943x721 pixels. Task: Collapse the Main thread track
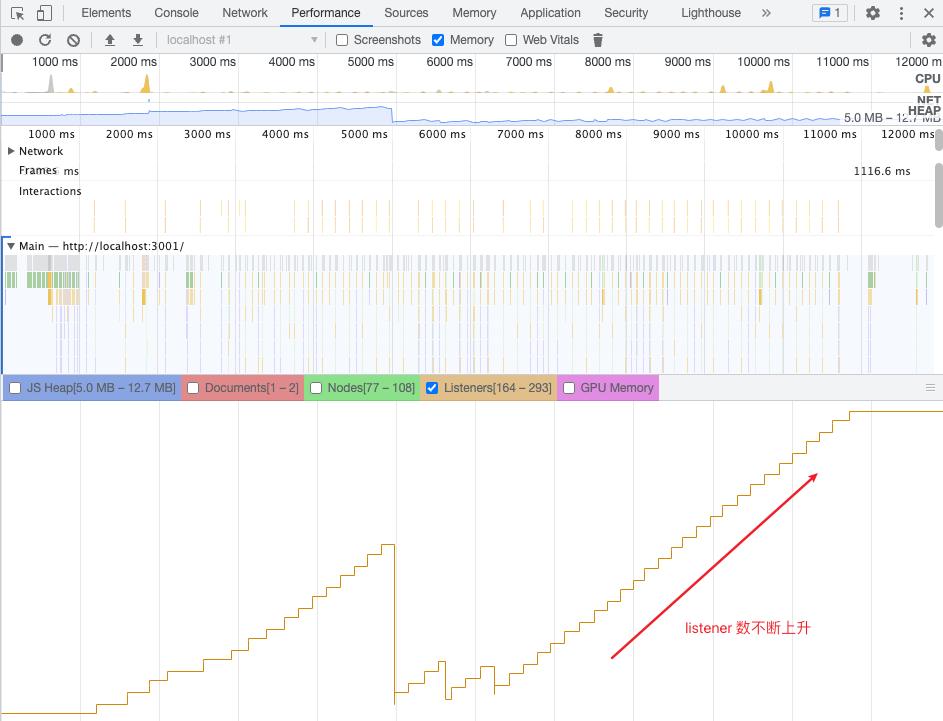click(x=11, y=246)
